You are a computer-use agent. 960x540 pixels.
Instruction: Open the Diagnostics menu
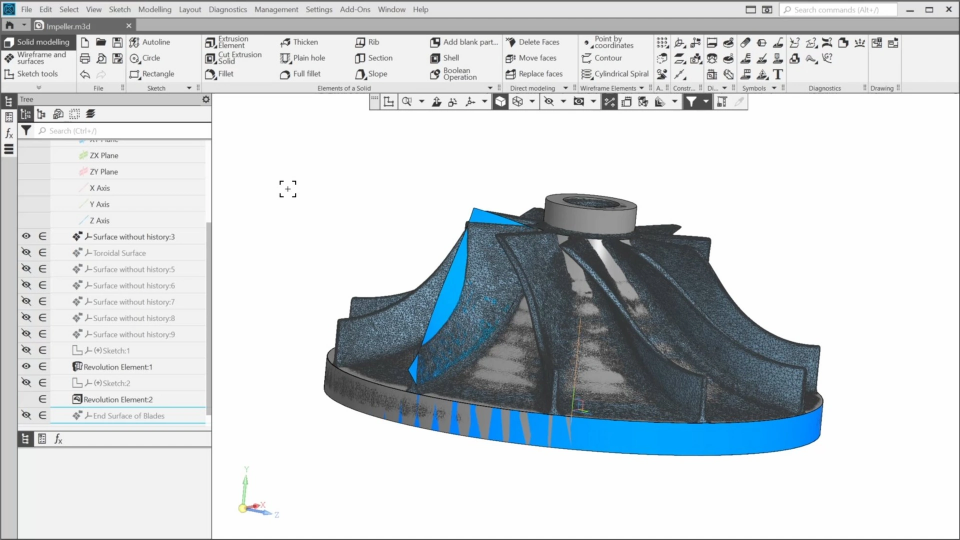pos(228,9)
